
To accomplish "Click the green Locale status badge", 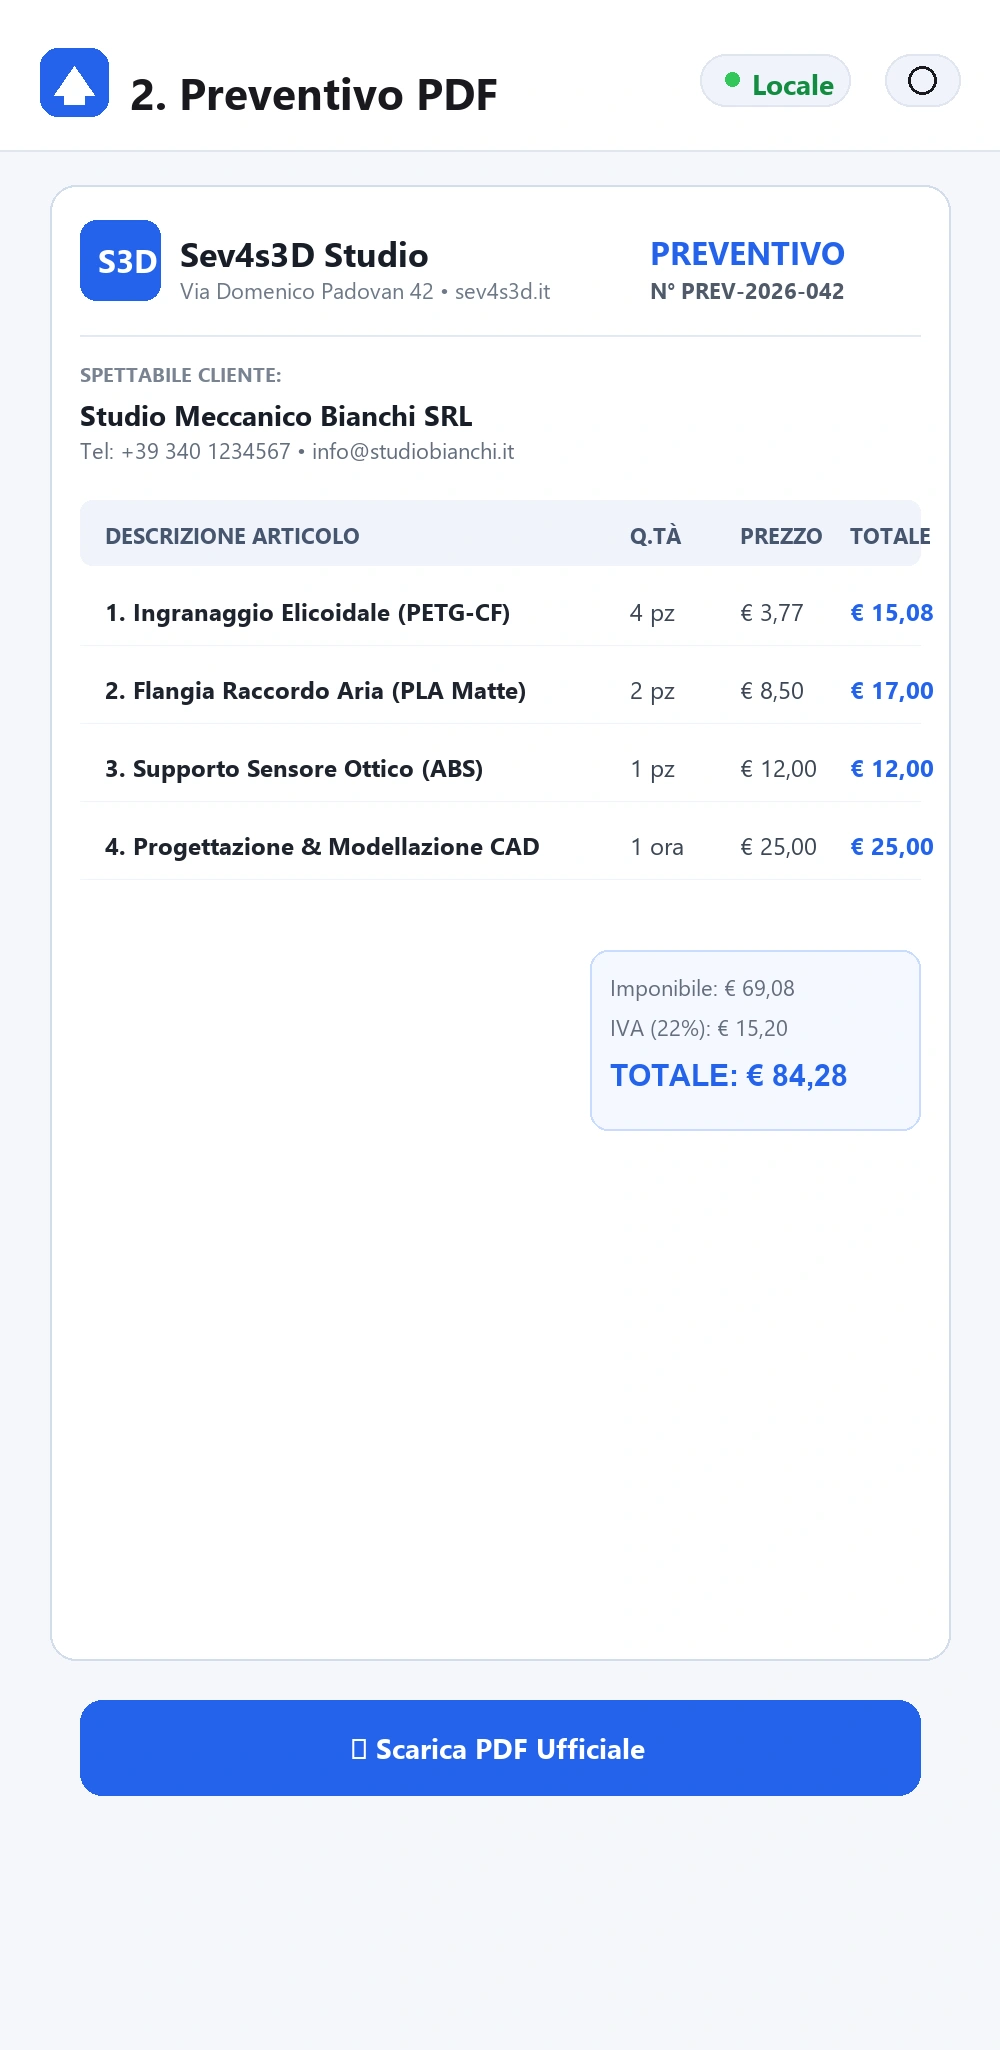I will [x=775, y=81].
